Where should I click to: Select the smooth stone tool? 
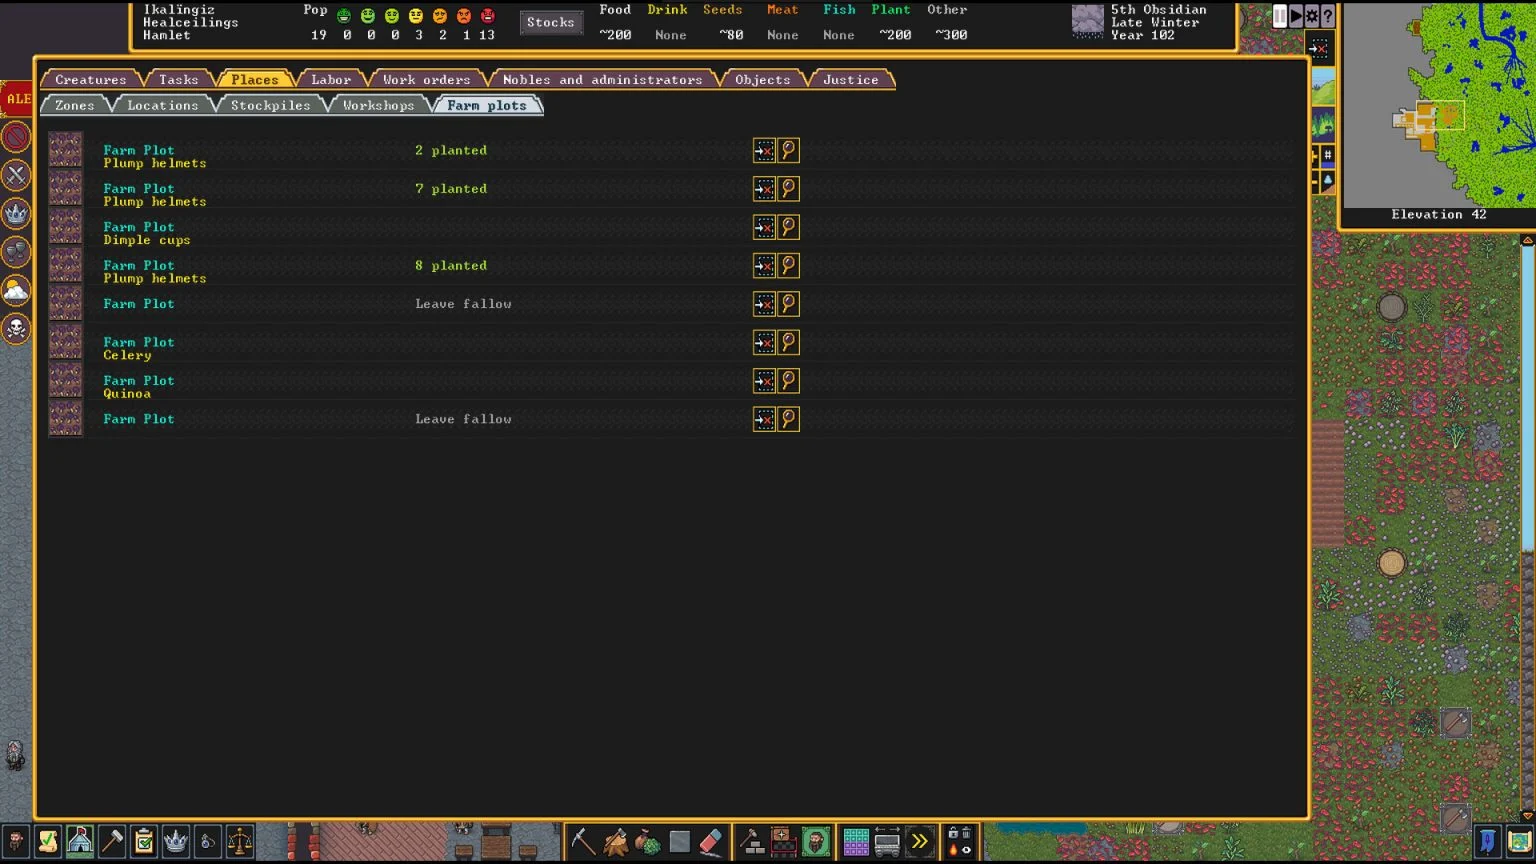pos(679,841)
